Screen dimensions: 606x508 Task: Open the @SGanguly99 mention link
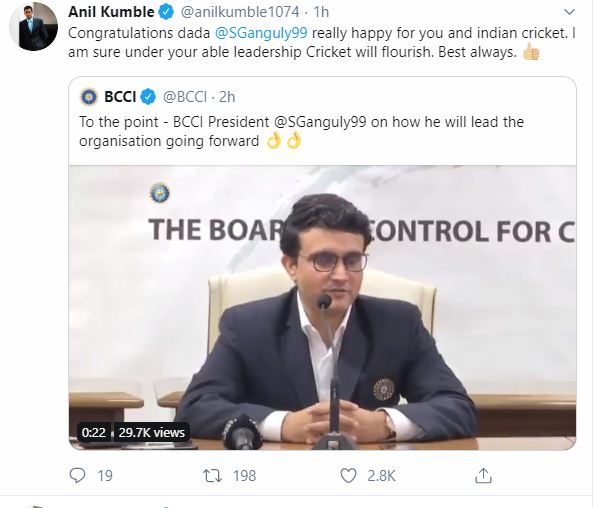pos(261,33)
